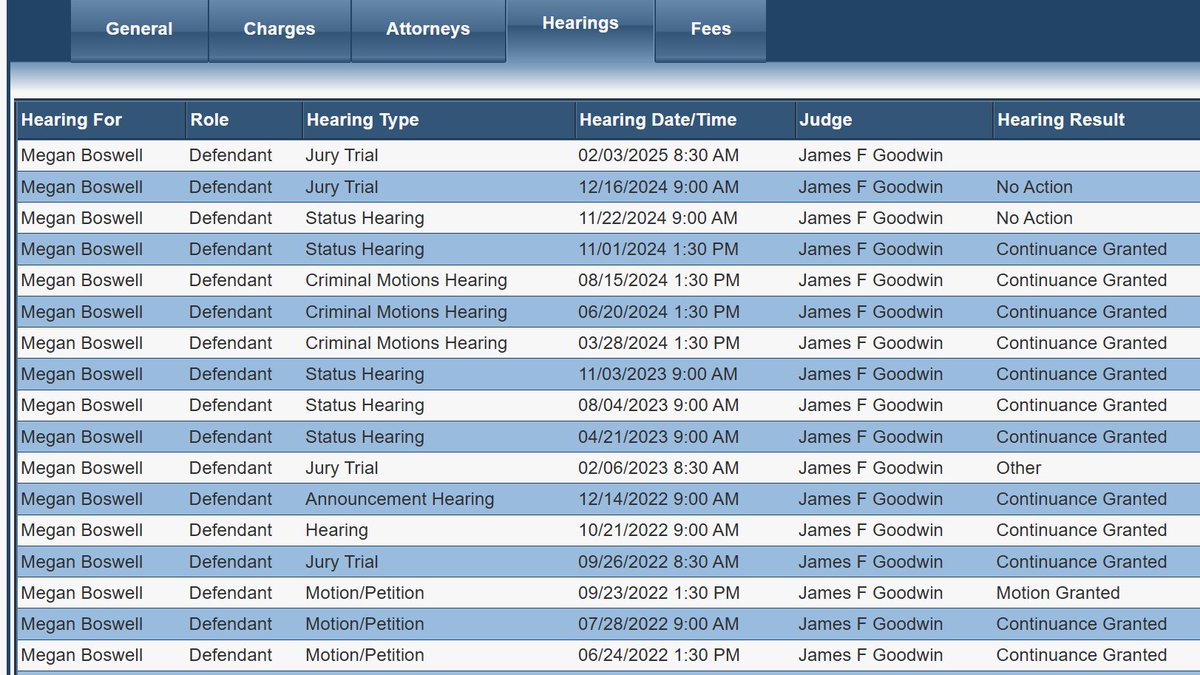The image size is (1200, 675).
Task: Click the Announcement Hearing type cell
Action: coord(400,499)
